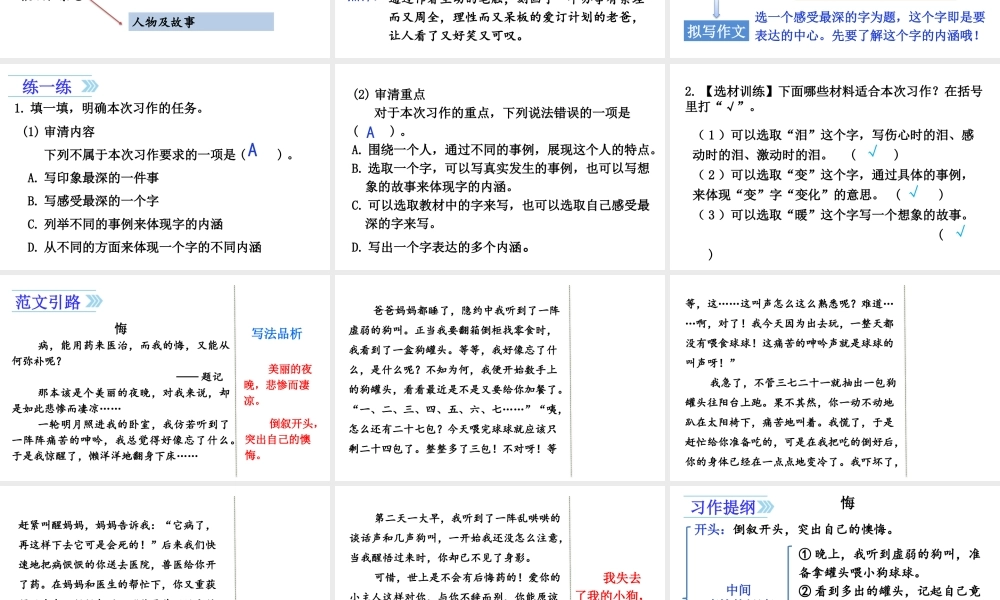Click the checkmark for the “变” item
This screenshot has width=1000, height=600.
tap(915, 191)
